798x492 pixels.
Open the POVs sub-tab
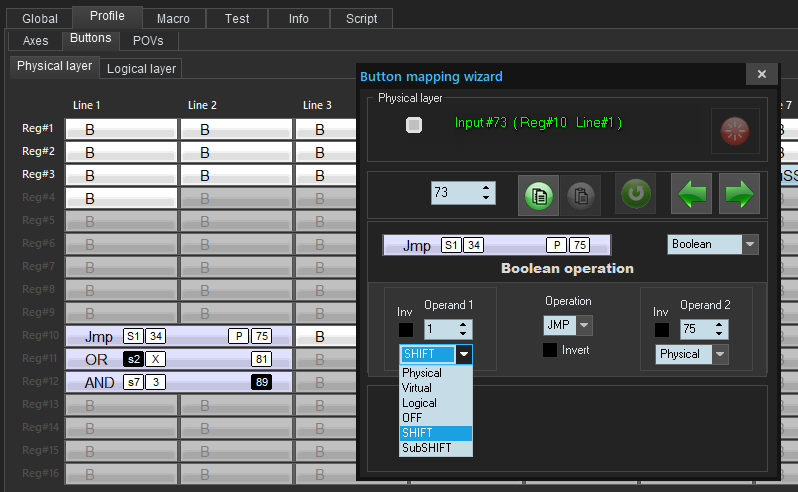click(148, 41)
